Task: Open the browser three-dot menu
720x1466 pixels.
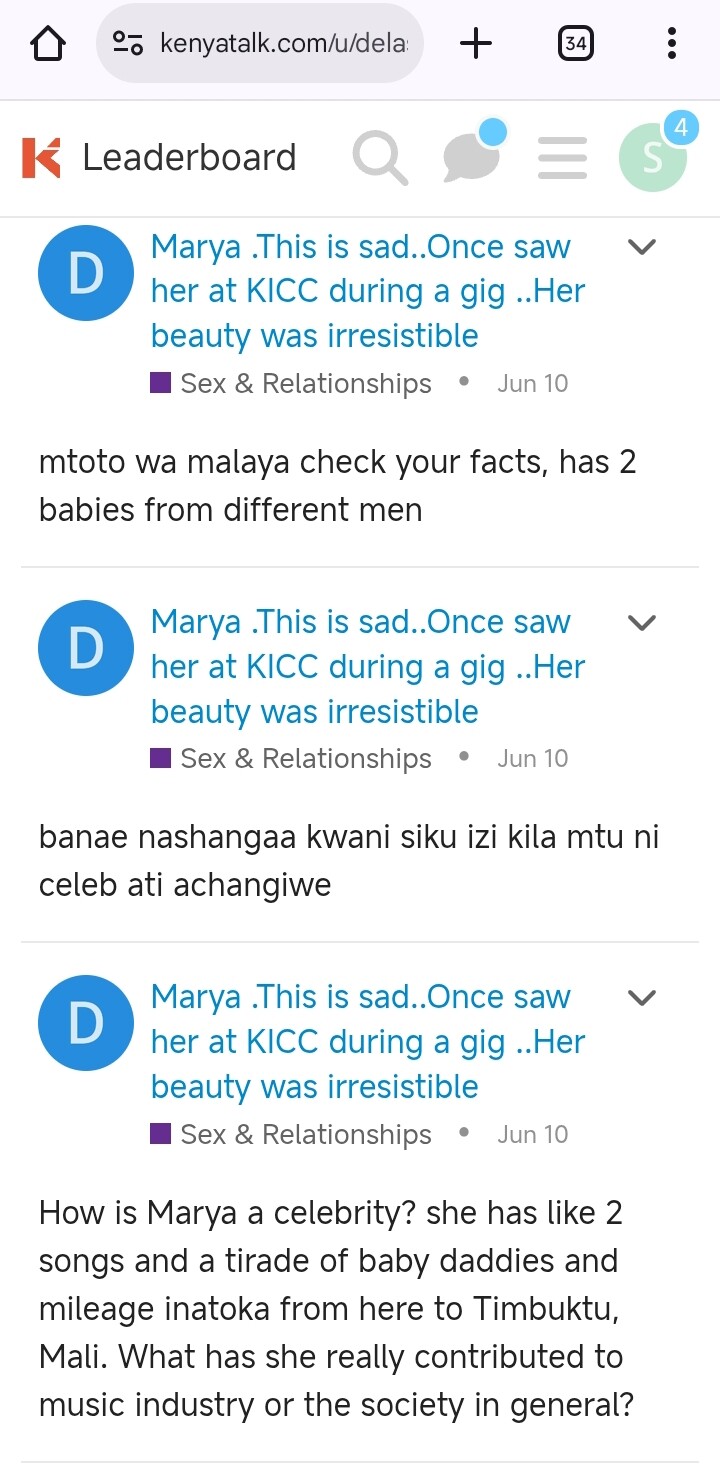Action: click(x=671, y=43)
